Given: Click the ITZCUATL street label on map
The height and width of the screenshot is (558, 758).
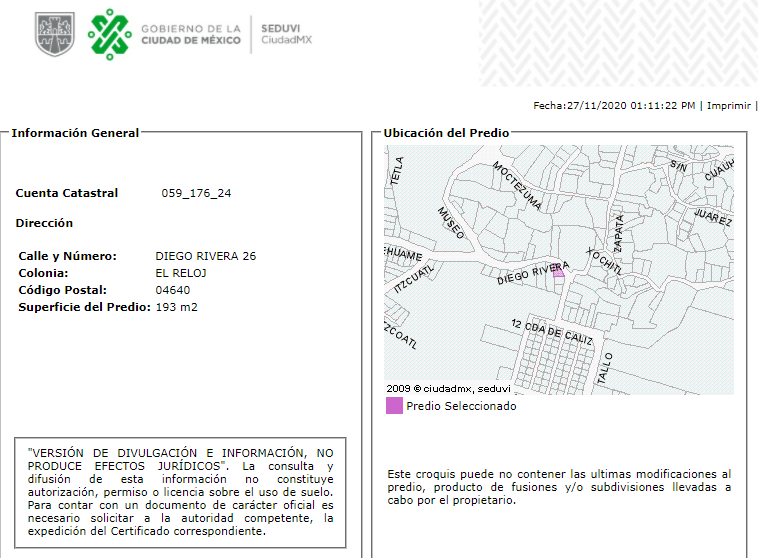Looking at the screenshot, I should tap(414, 279).
